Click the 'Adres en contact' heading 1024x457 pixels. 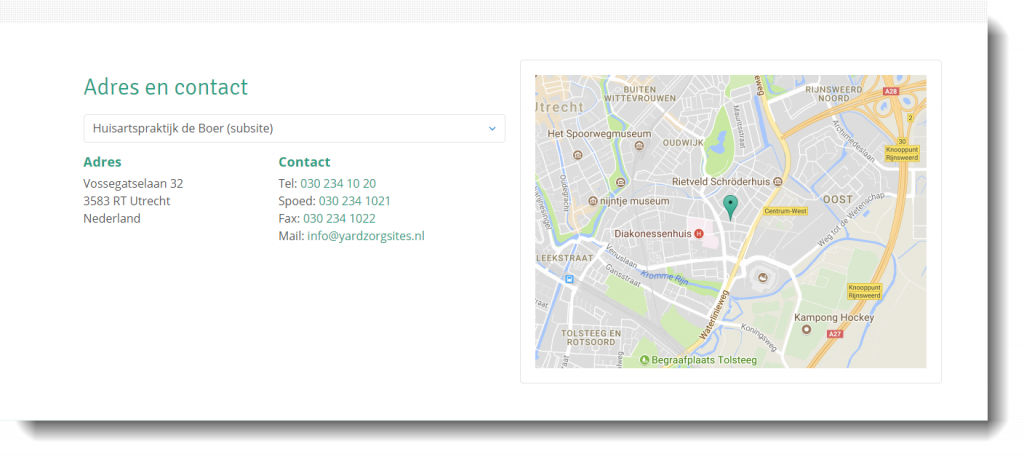click(166, 87)
